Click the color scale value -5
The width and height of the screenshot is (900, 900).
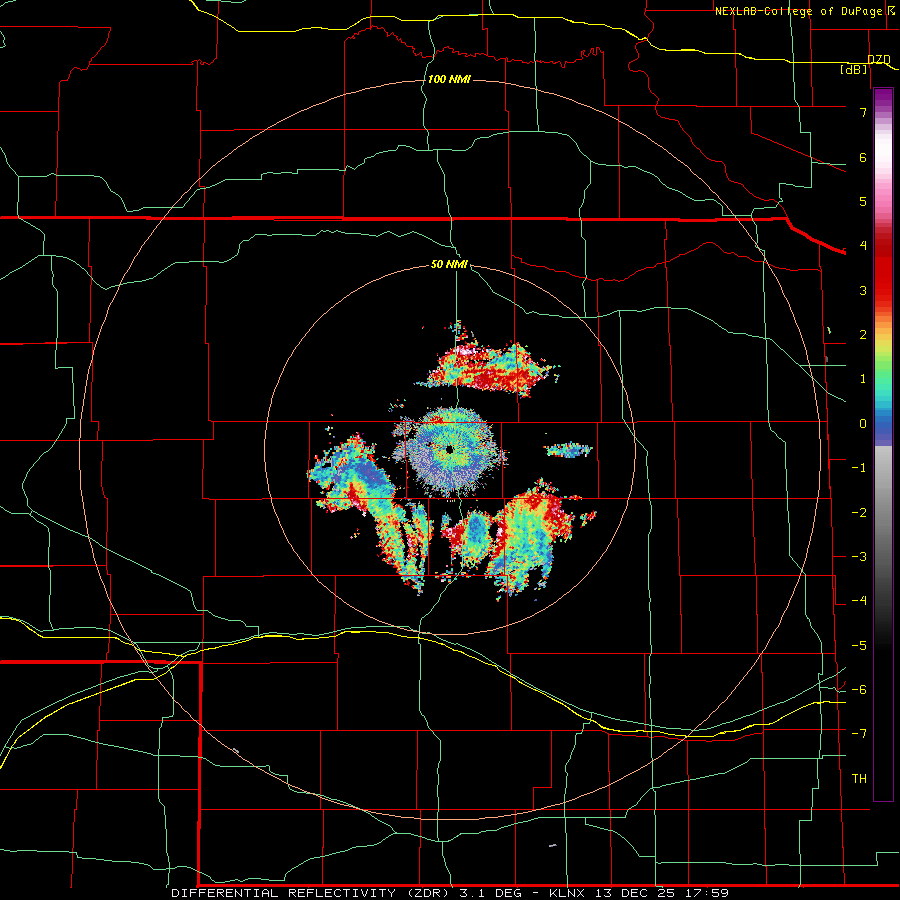859,646
